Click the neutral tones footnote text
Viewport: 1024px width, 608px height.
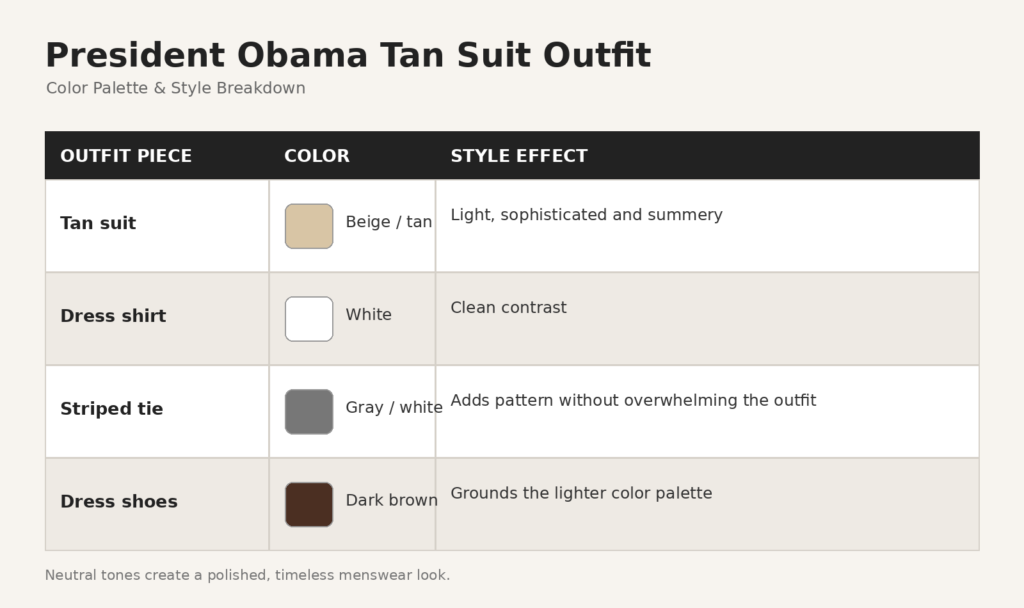pyautogui.click(x=248, y=575)
